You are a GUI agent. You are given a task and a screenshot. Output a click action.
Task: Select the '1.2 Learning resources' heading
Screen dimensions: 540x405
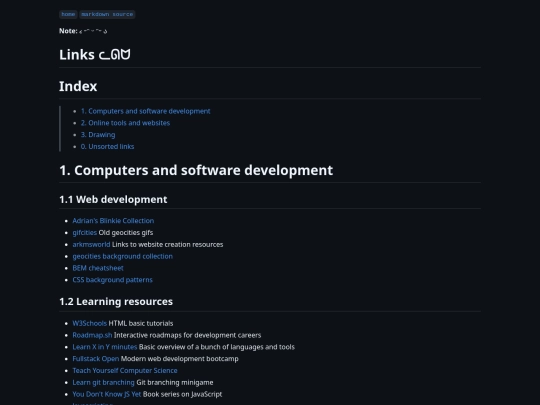click(116, 302)
